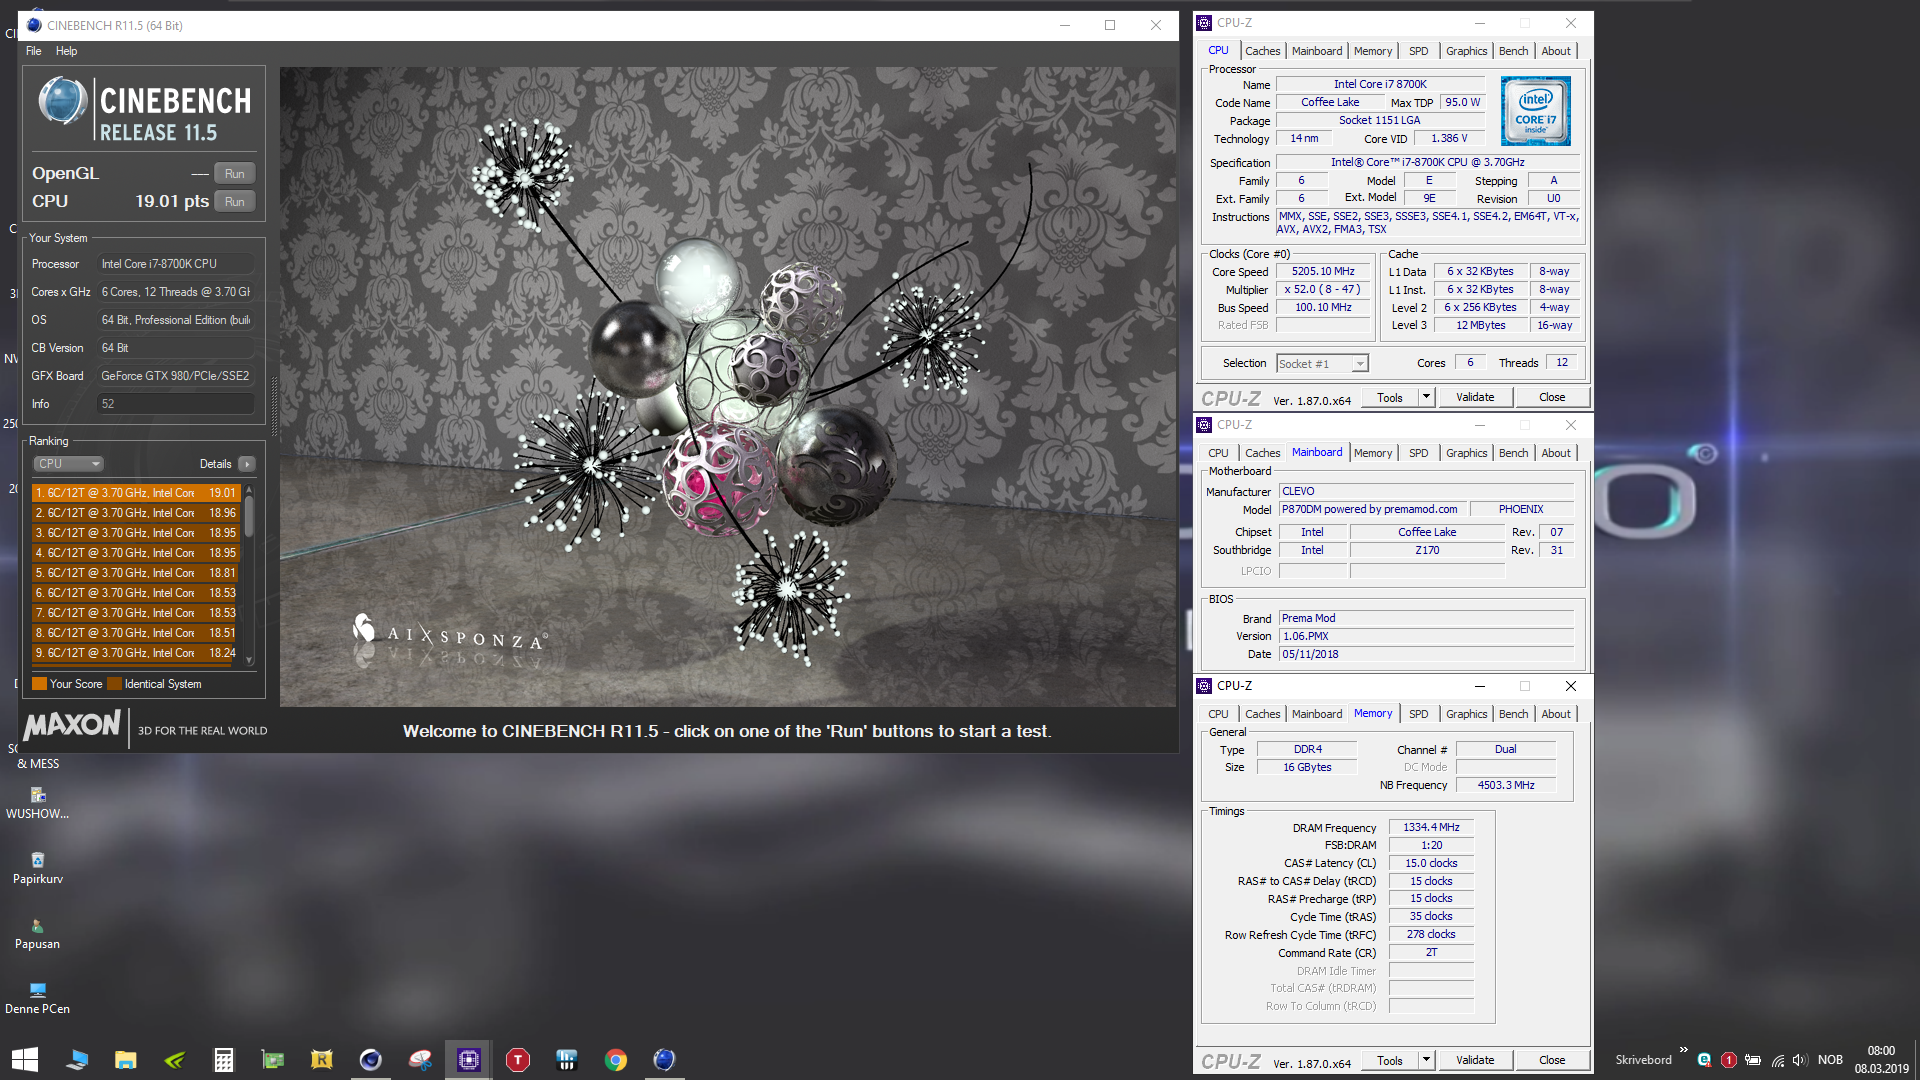The height and width of the screenshot is (1080, 1920).
Task: Click the red tray icon showing 1
Action: tap(1728, 1060)
